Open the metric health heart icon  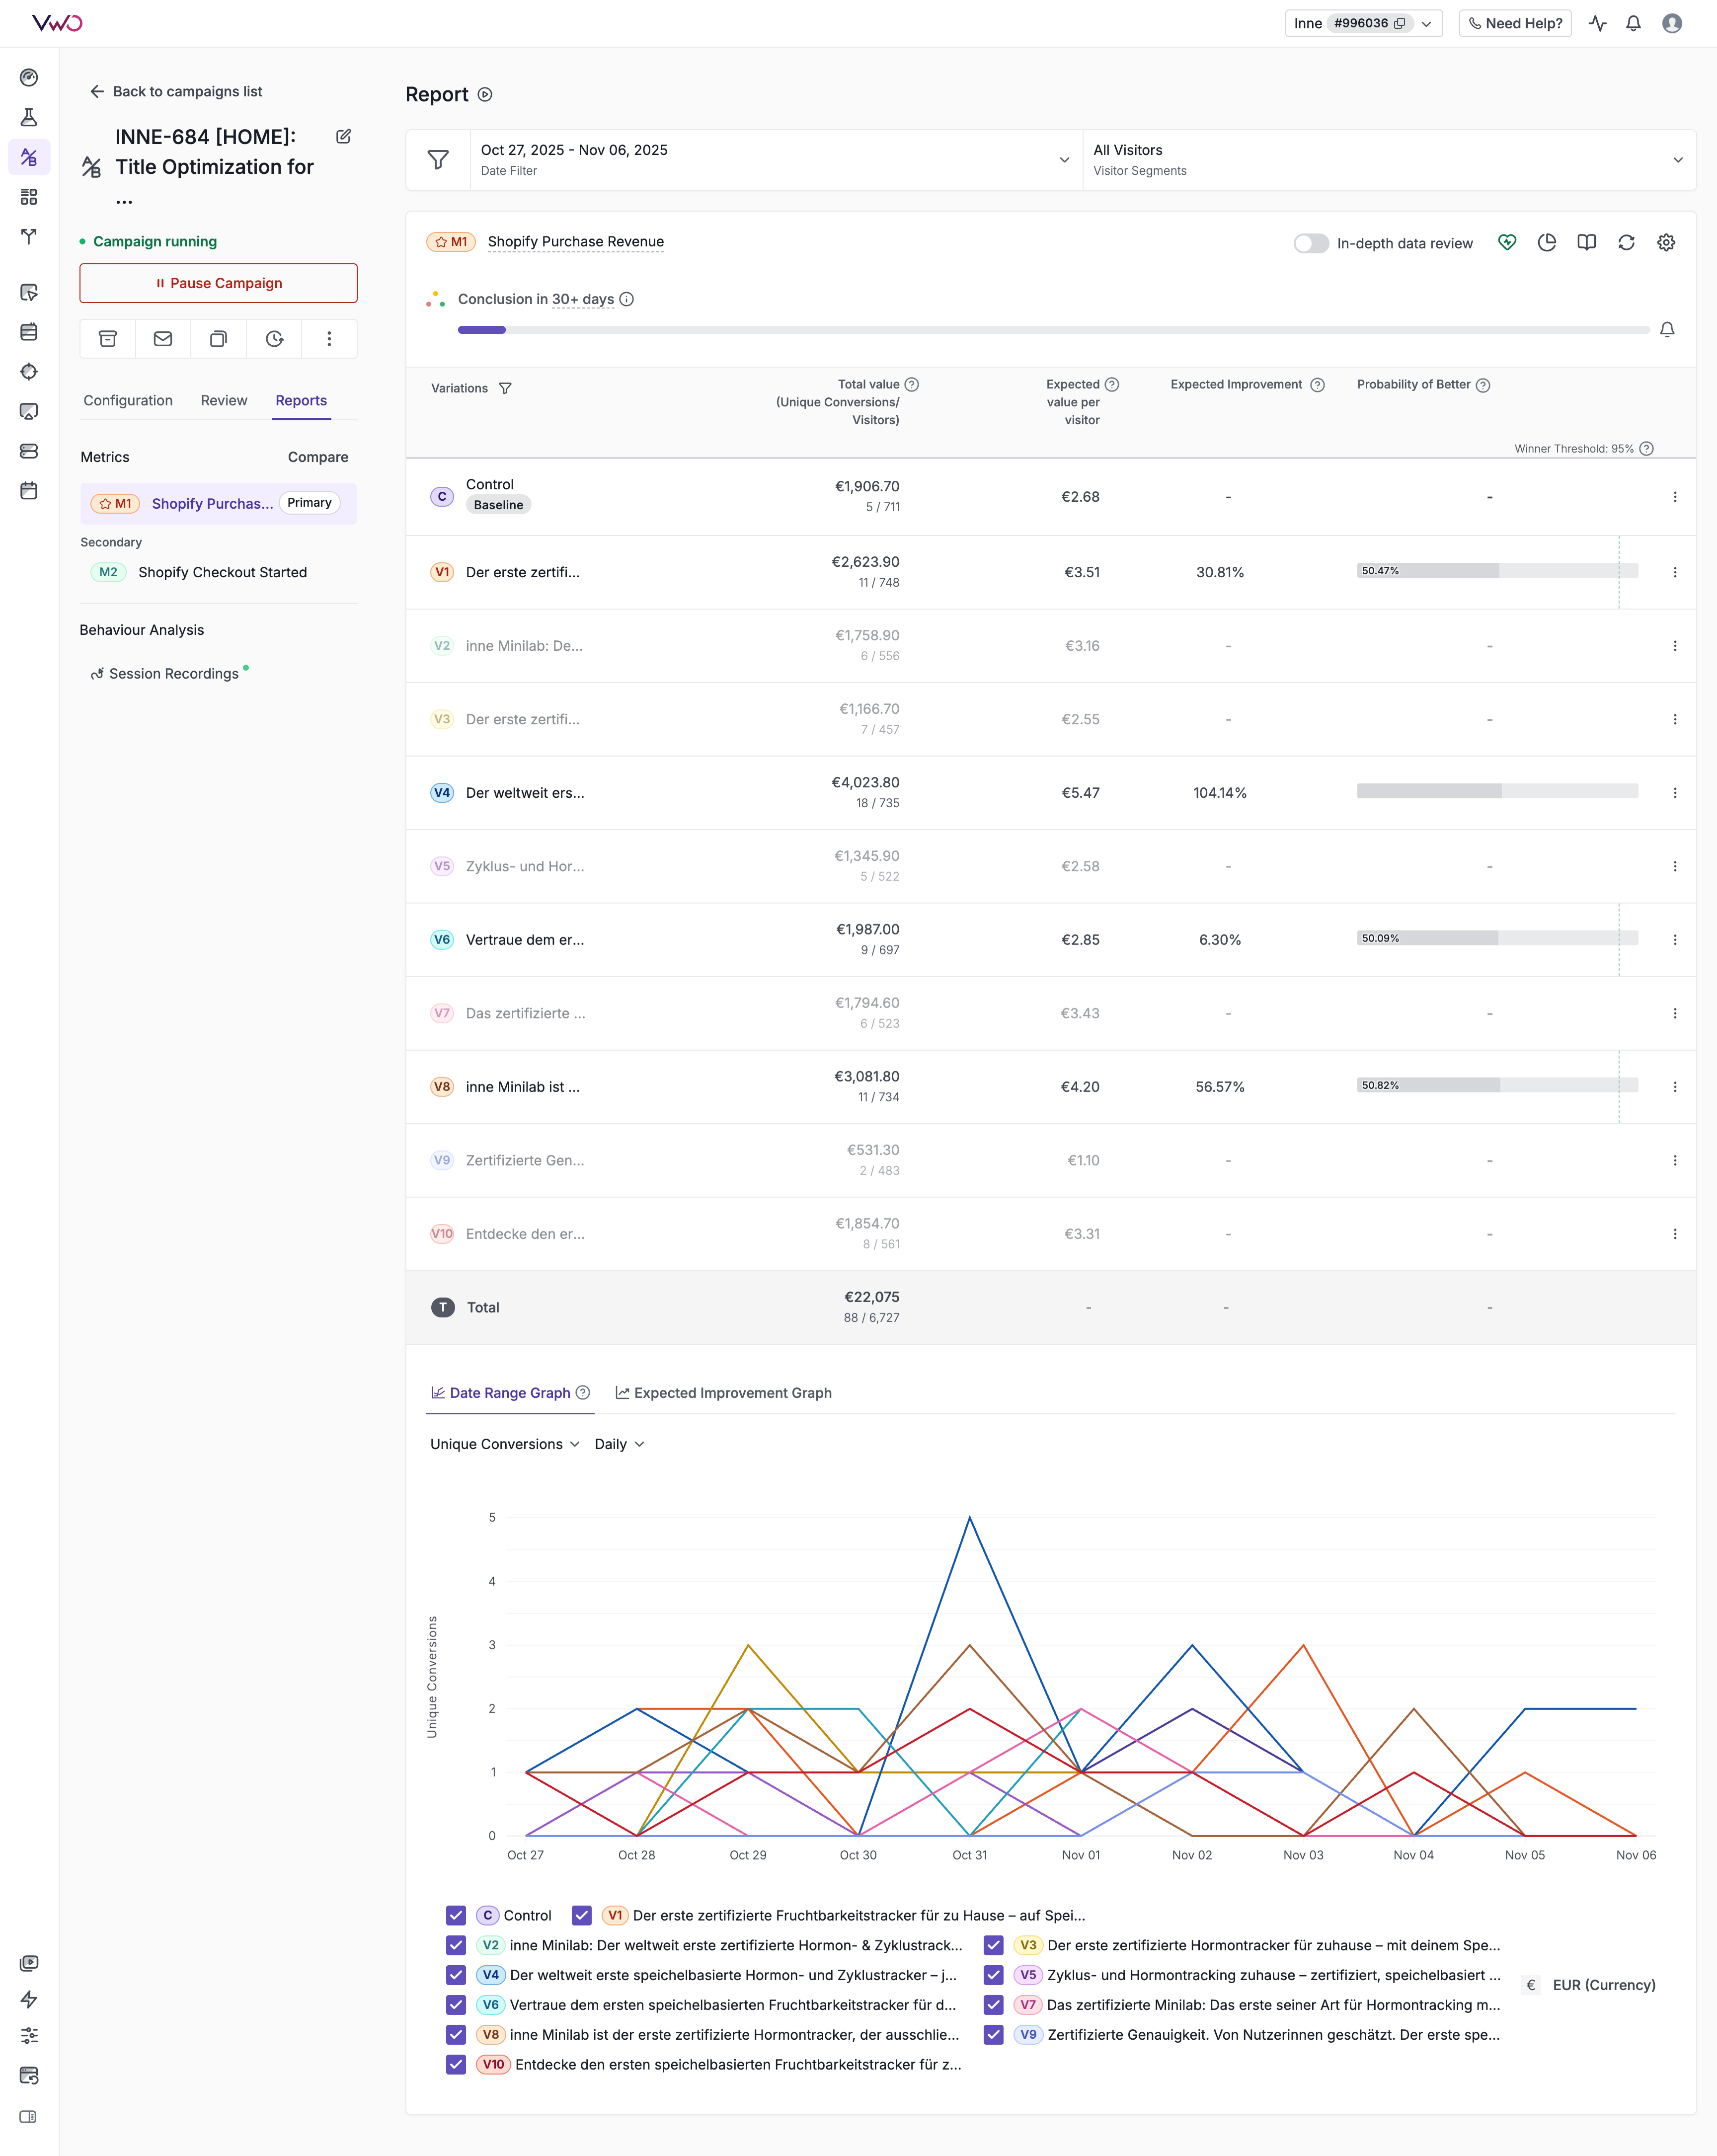(x=1507, y=243)
